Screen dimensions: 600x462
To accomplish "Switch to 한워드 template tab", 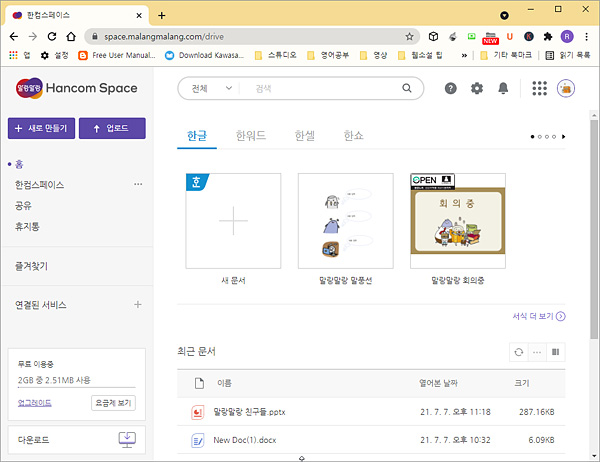I will (251, 135).
